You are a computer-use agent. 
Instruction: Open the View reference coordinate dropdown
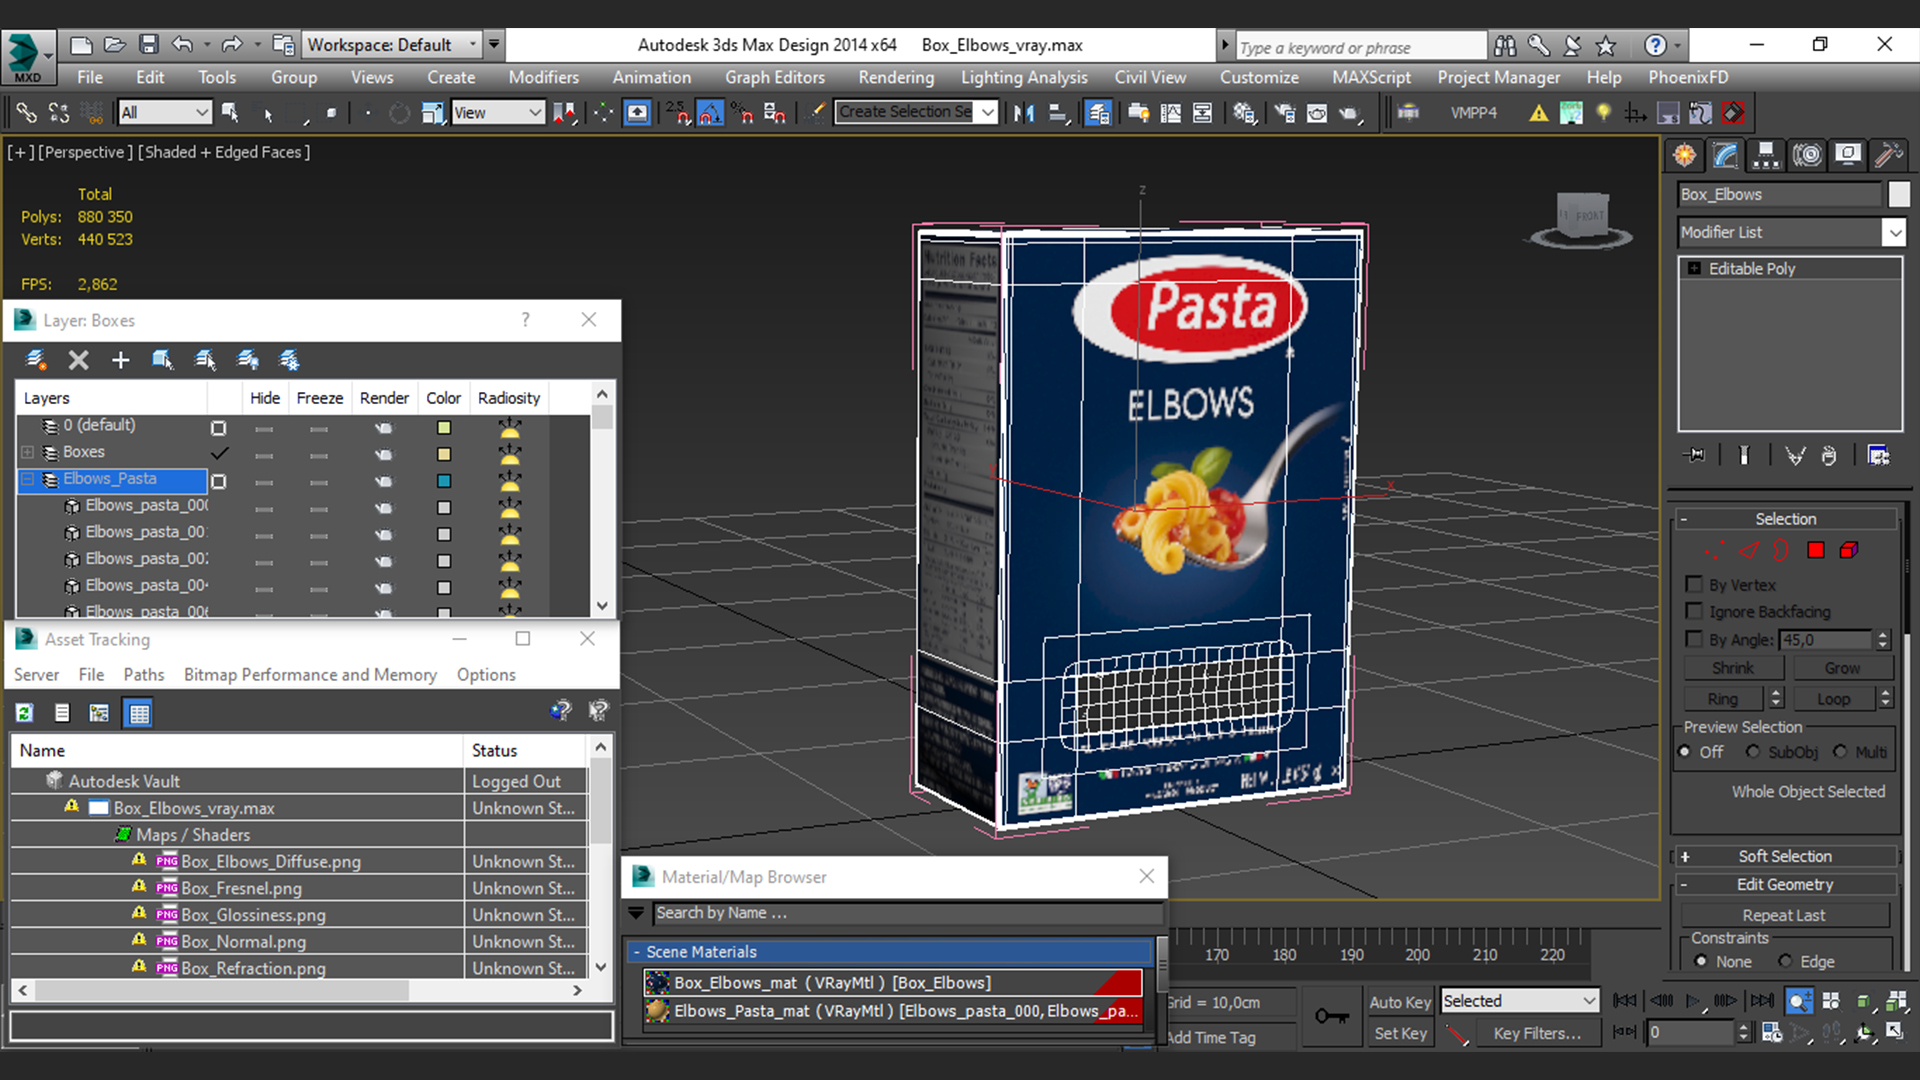(x=498, y=113)
